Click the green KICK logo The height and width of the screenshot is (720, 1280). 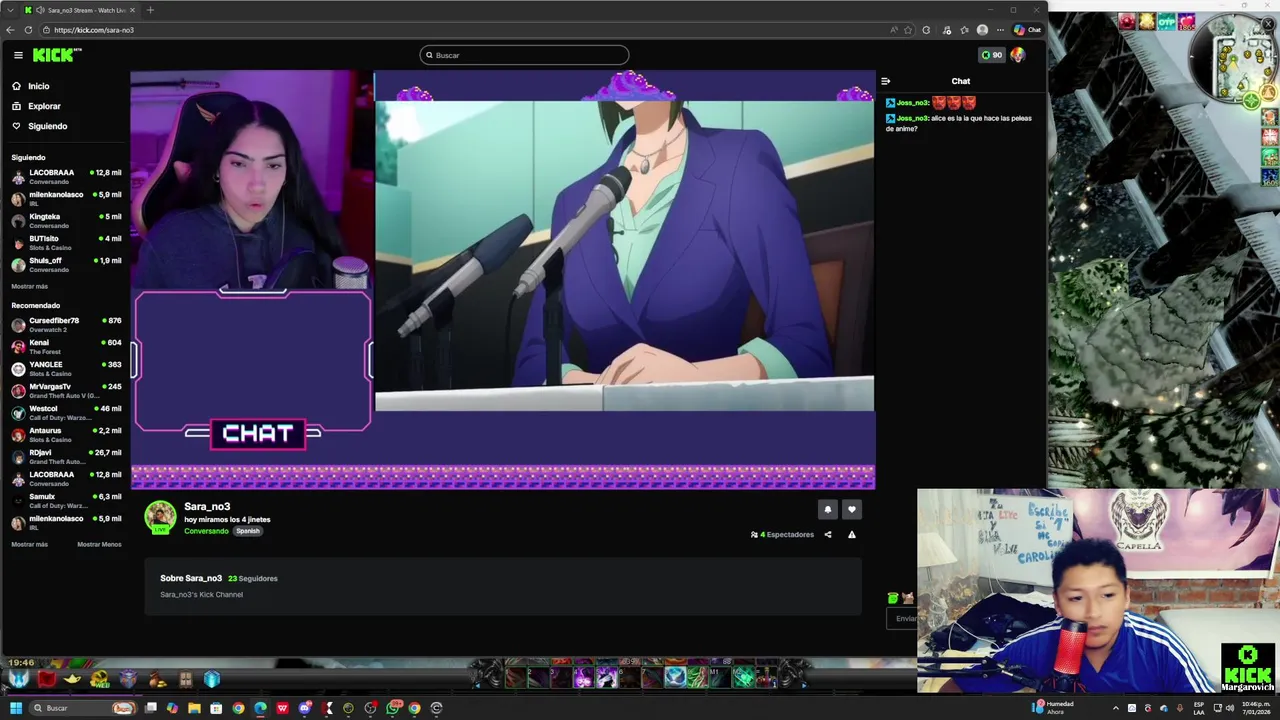tap(52, 55)
